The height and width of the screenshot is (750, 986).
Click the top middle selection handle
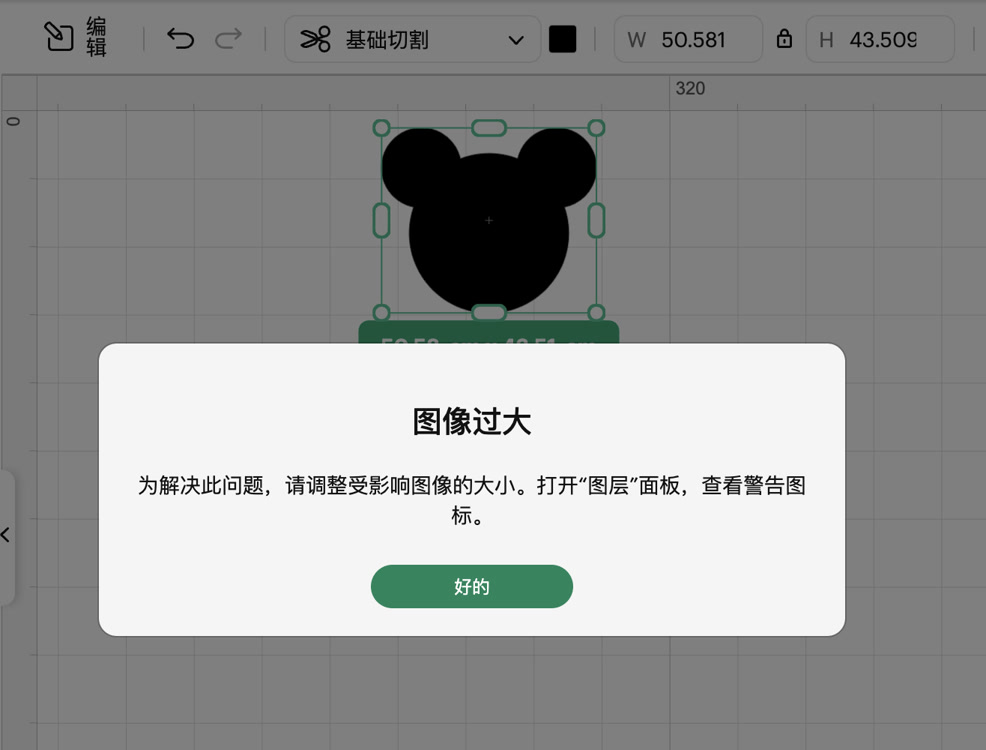(x=489, y=128)
